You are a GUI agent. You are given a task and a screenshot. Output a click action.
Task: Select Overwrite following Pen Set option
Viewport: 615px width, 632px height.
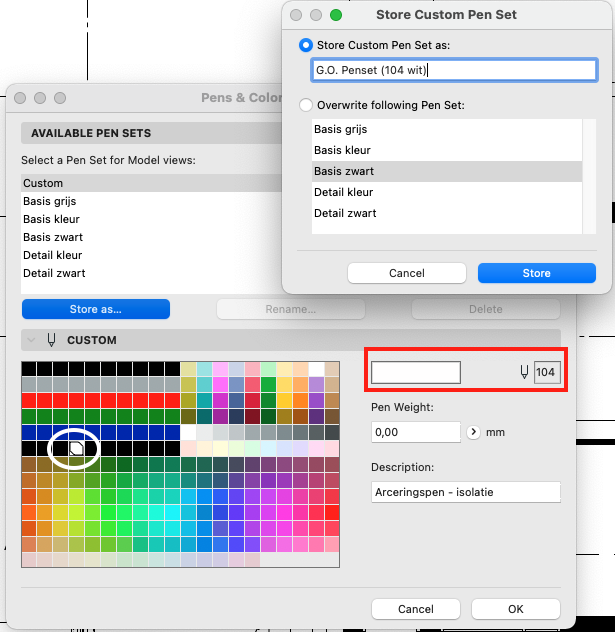tap(305, 105)
